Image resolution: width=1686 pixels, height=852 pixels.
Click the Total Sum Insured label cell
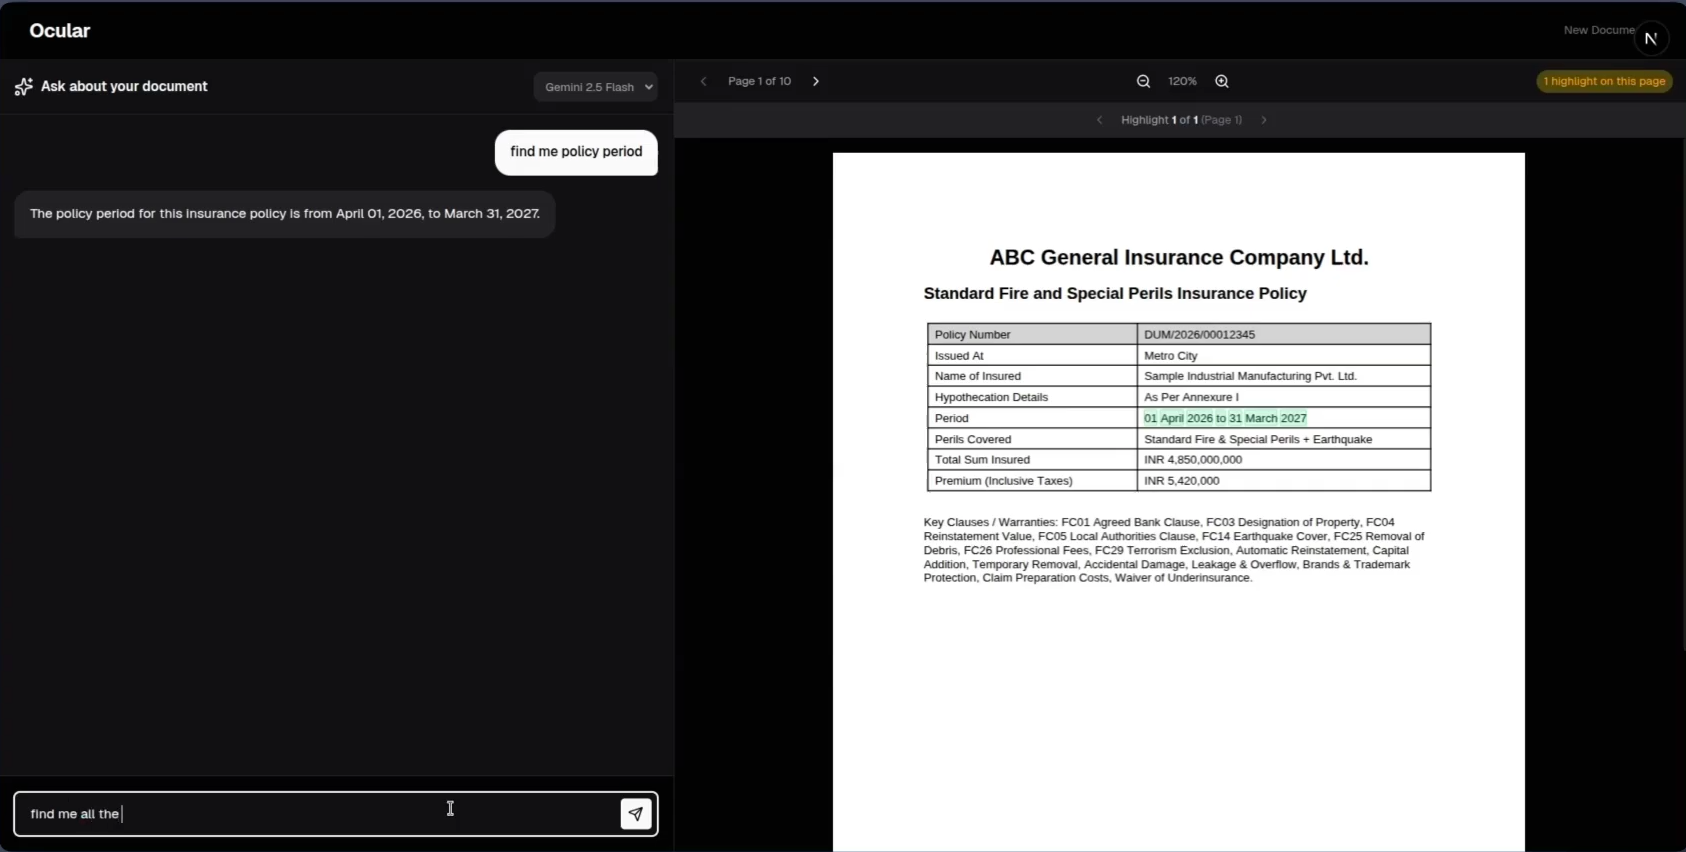pos(1032,460)
